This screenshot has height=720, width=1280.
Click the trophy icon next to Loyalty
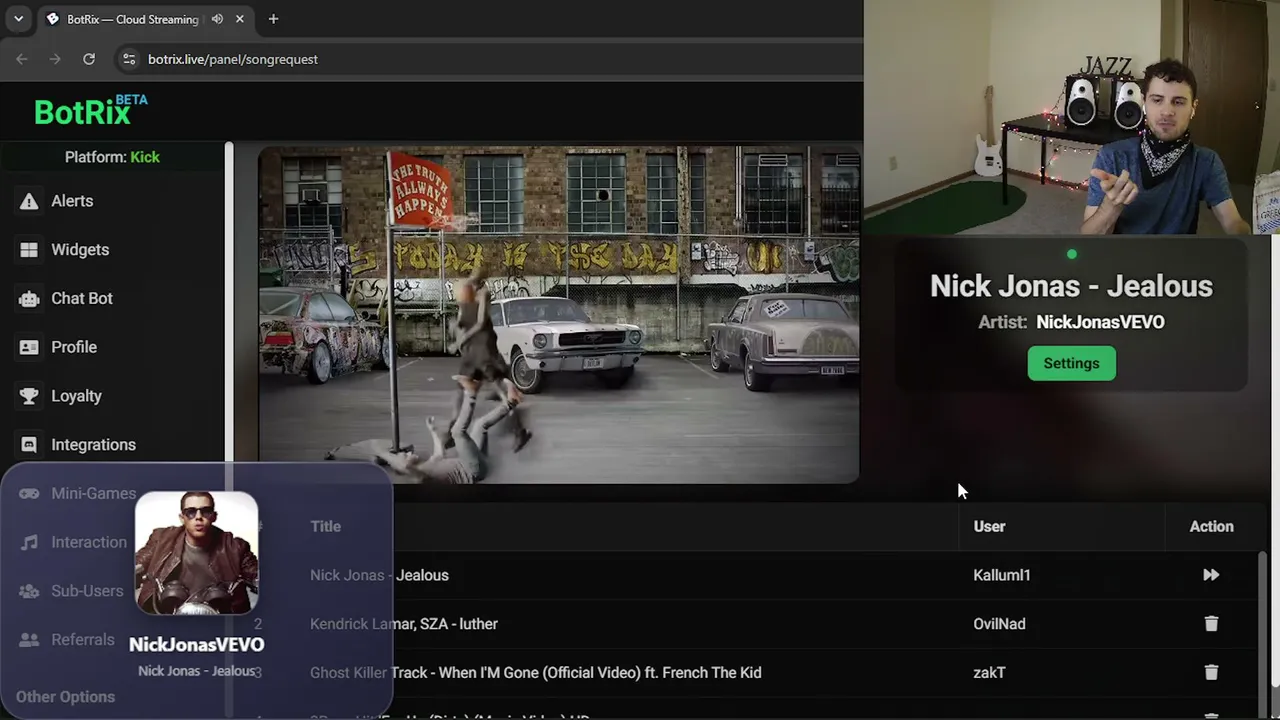29,396
